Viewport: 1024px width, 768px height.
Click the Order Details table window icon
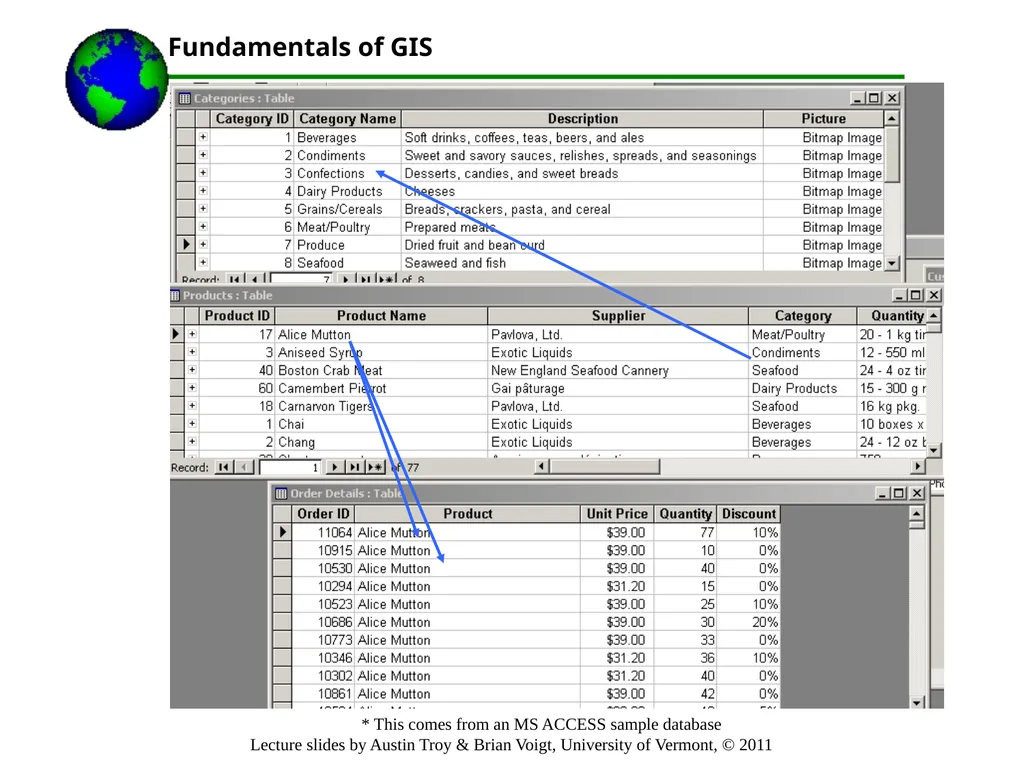(x=281, y=493)
